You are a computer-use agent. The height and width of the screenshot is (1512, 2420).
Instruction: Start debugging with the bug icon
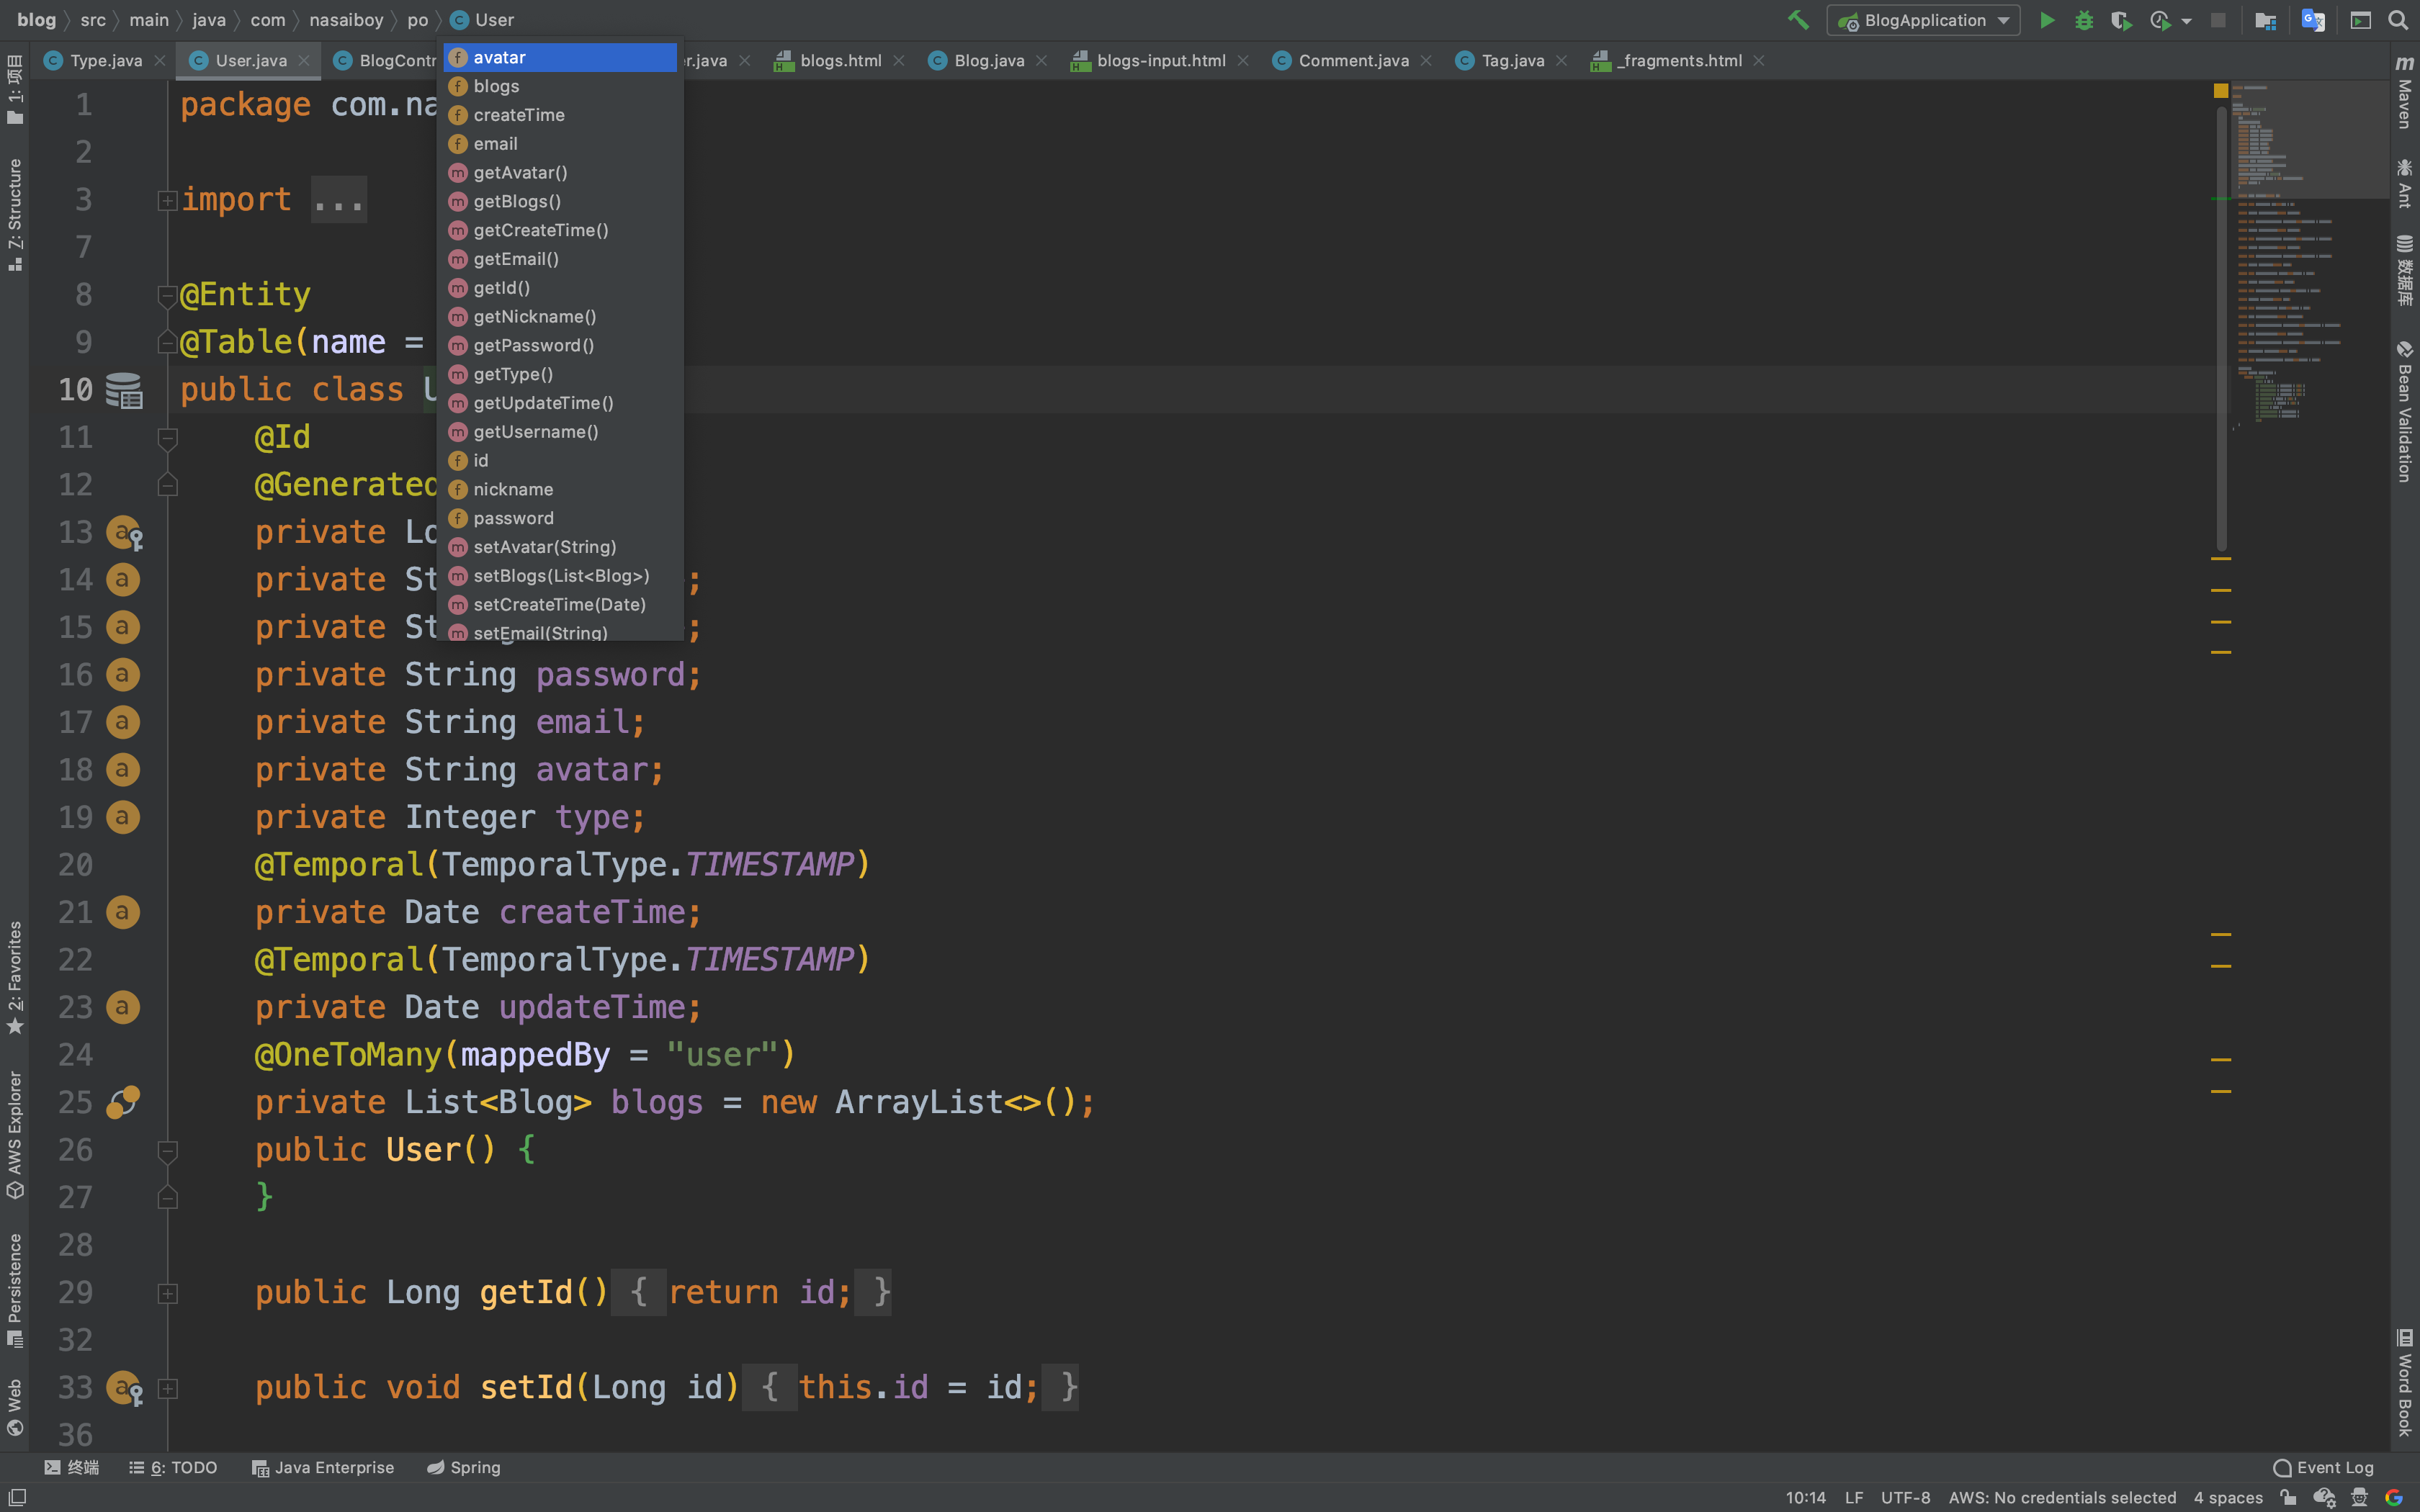pos(2084,20)
